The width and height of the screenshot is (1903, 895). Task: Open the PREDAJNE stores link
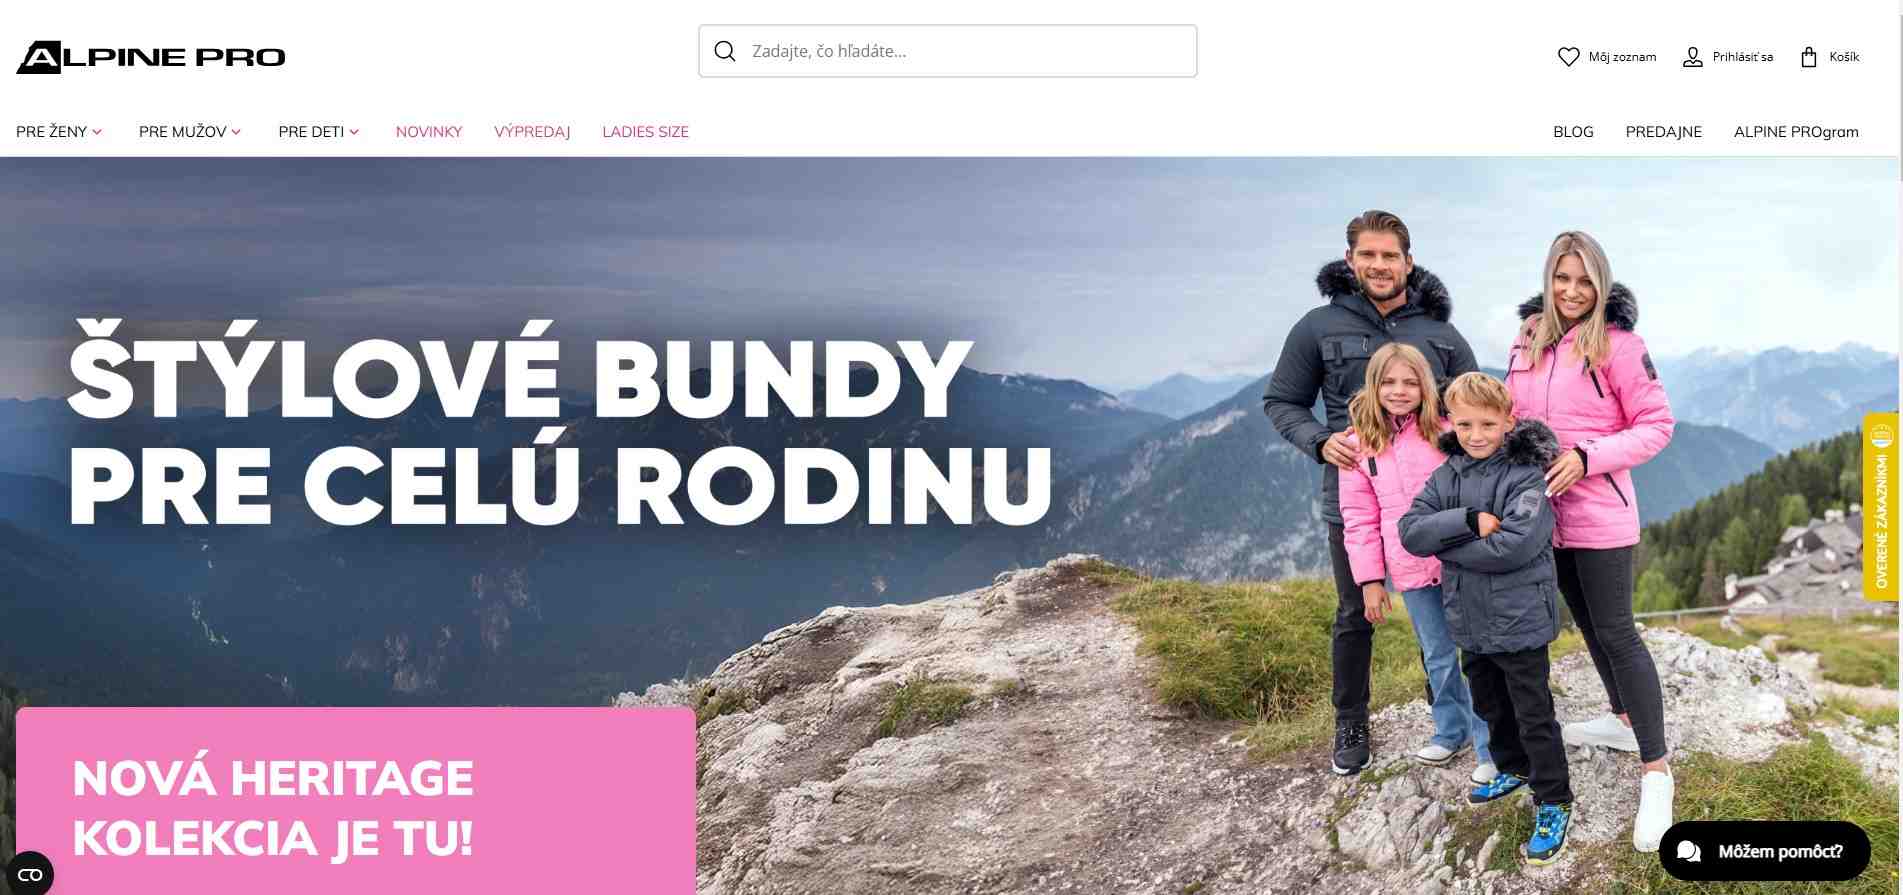point(1664,132)
